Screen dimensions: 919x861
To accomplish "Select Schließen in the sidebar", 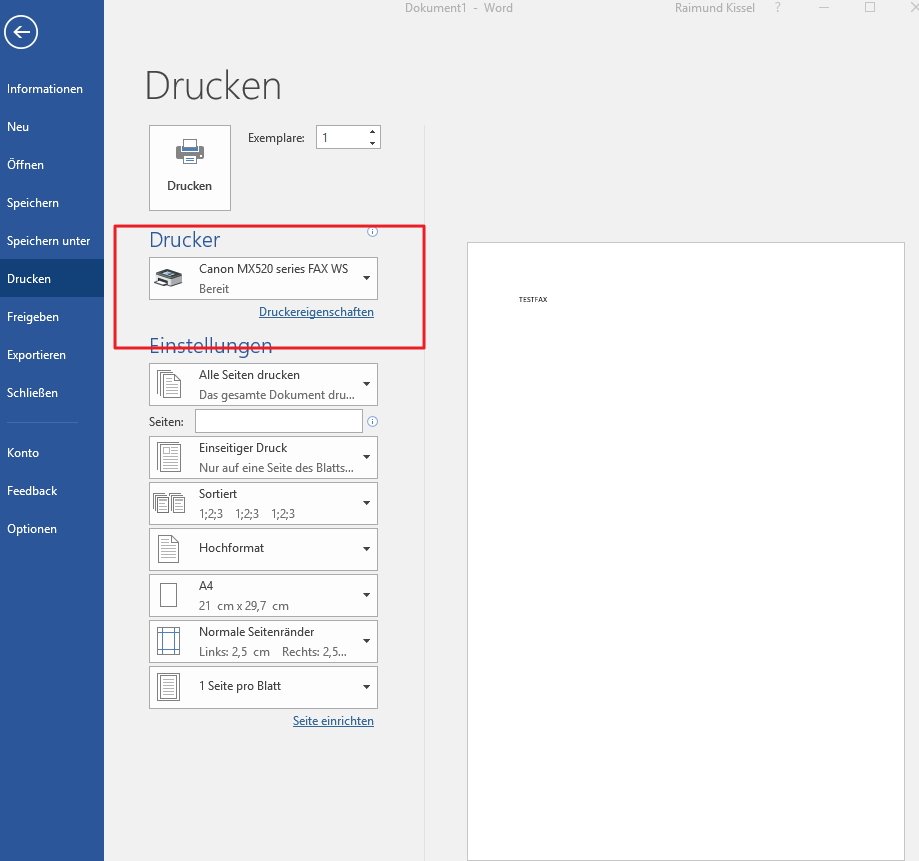I will [x=52, y=393].
